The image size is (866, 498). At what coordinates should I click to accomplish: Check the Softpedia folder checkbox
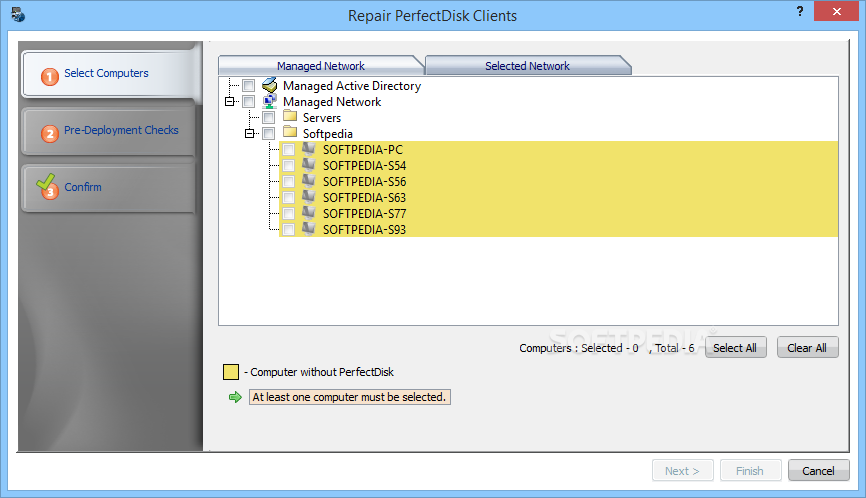click(x=268, y=134)
